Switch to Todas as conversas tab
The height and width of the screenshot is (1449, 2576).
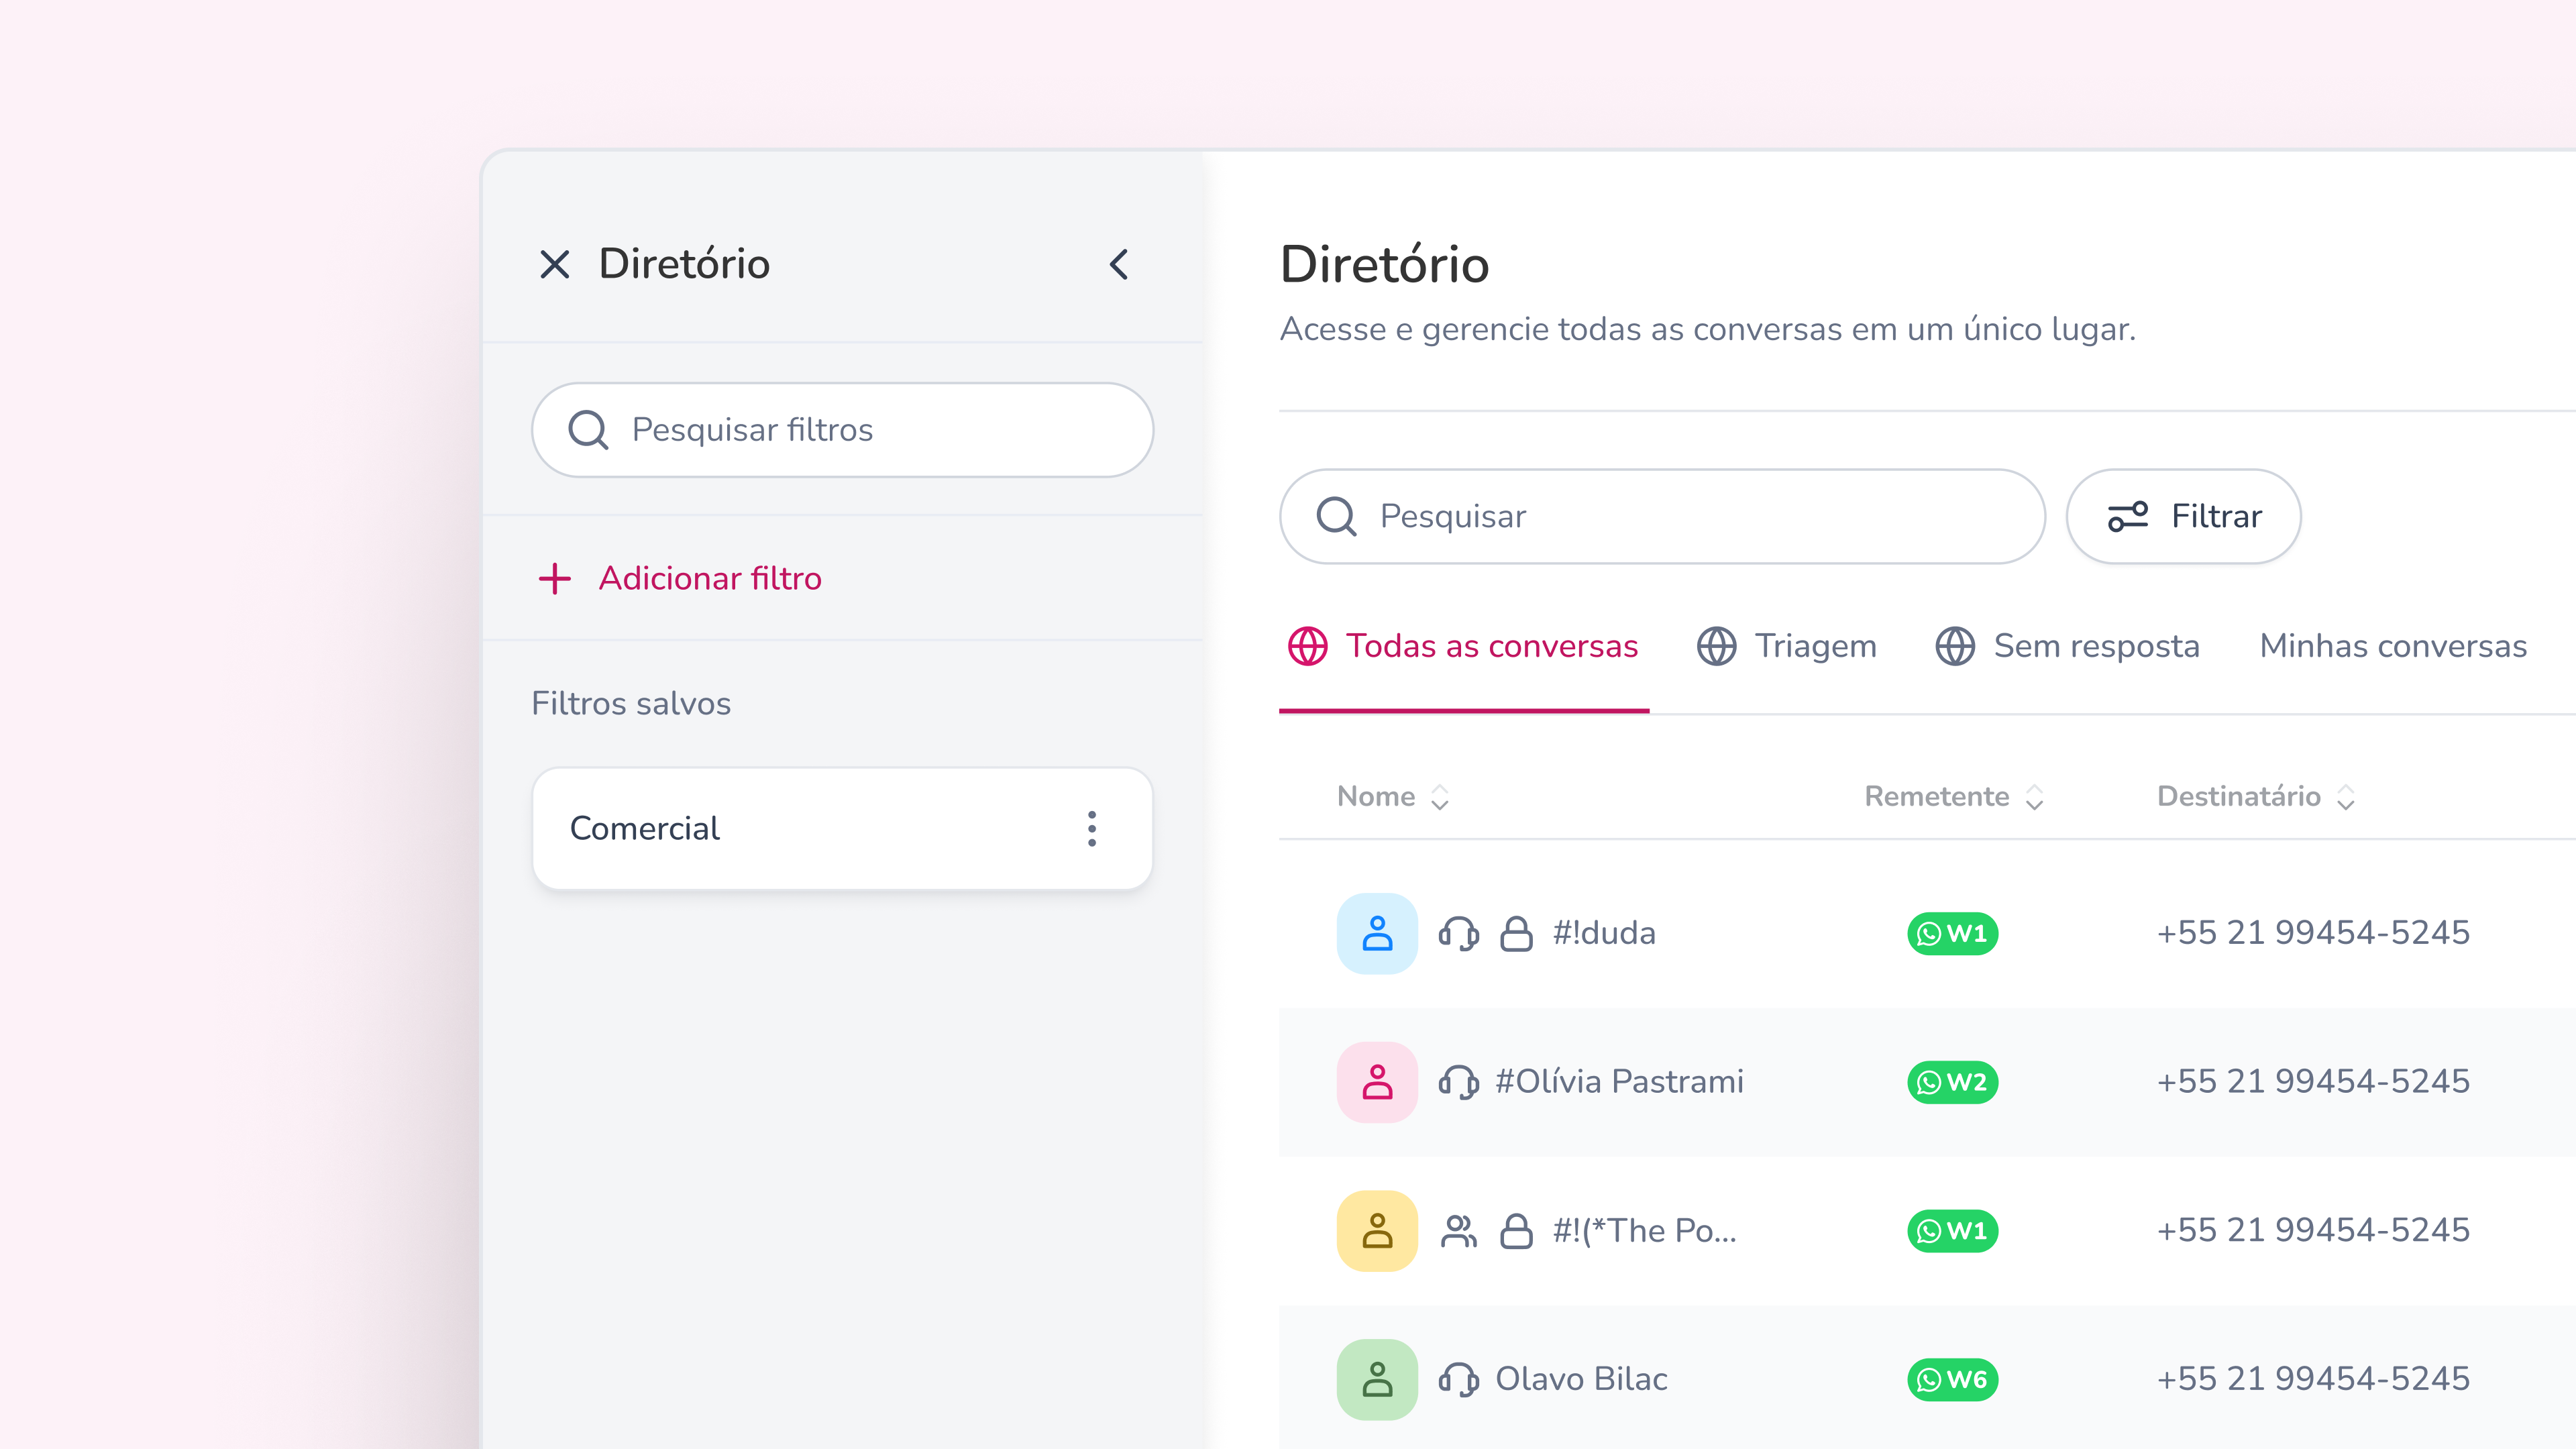1463,646
